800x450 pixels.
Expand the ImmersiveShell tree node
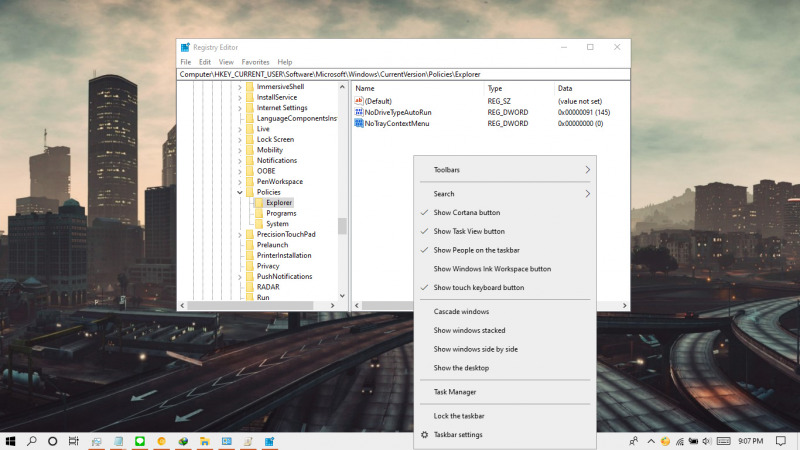coord(240,87)
